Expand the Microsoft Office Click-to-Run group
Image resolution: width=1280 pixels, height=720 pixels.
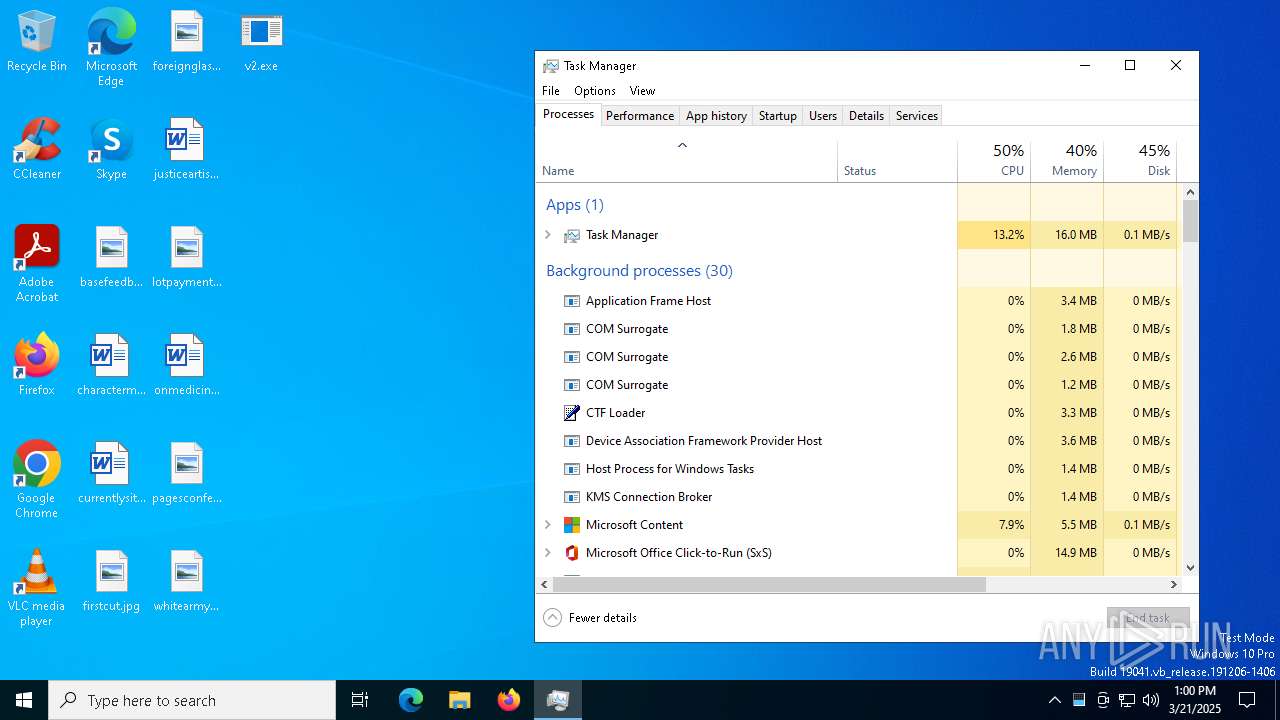tap(548, 553)
